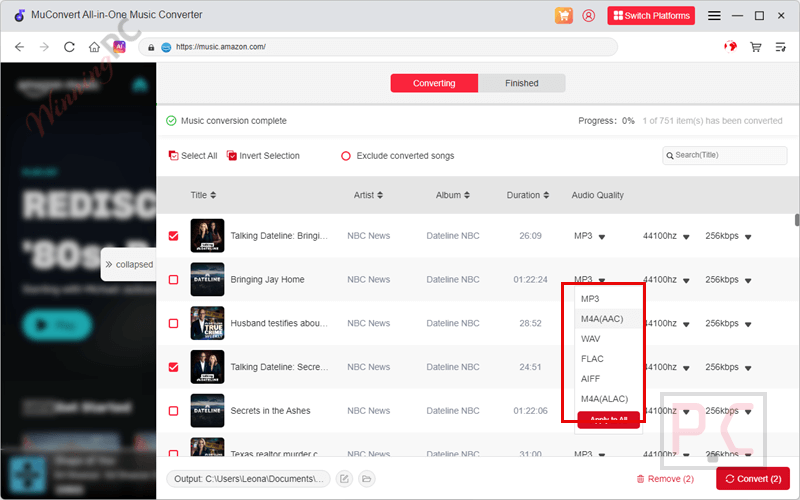Click thumbnail of Secrets in the Ashes
This screenshot has height=500, width=800.
[207, 411]
